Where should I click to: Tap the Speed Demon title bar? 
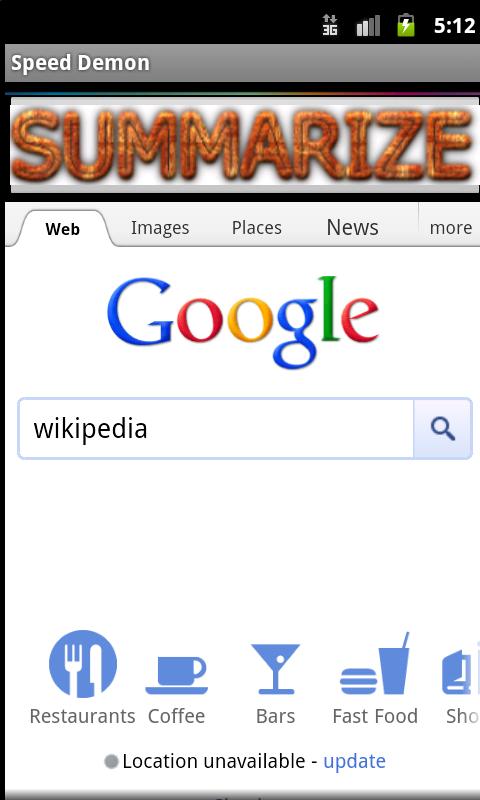tap(242, 63)
